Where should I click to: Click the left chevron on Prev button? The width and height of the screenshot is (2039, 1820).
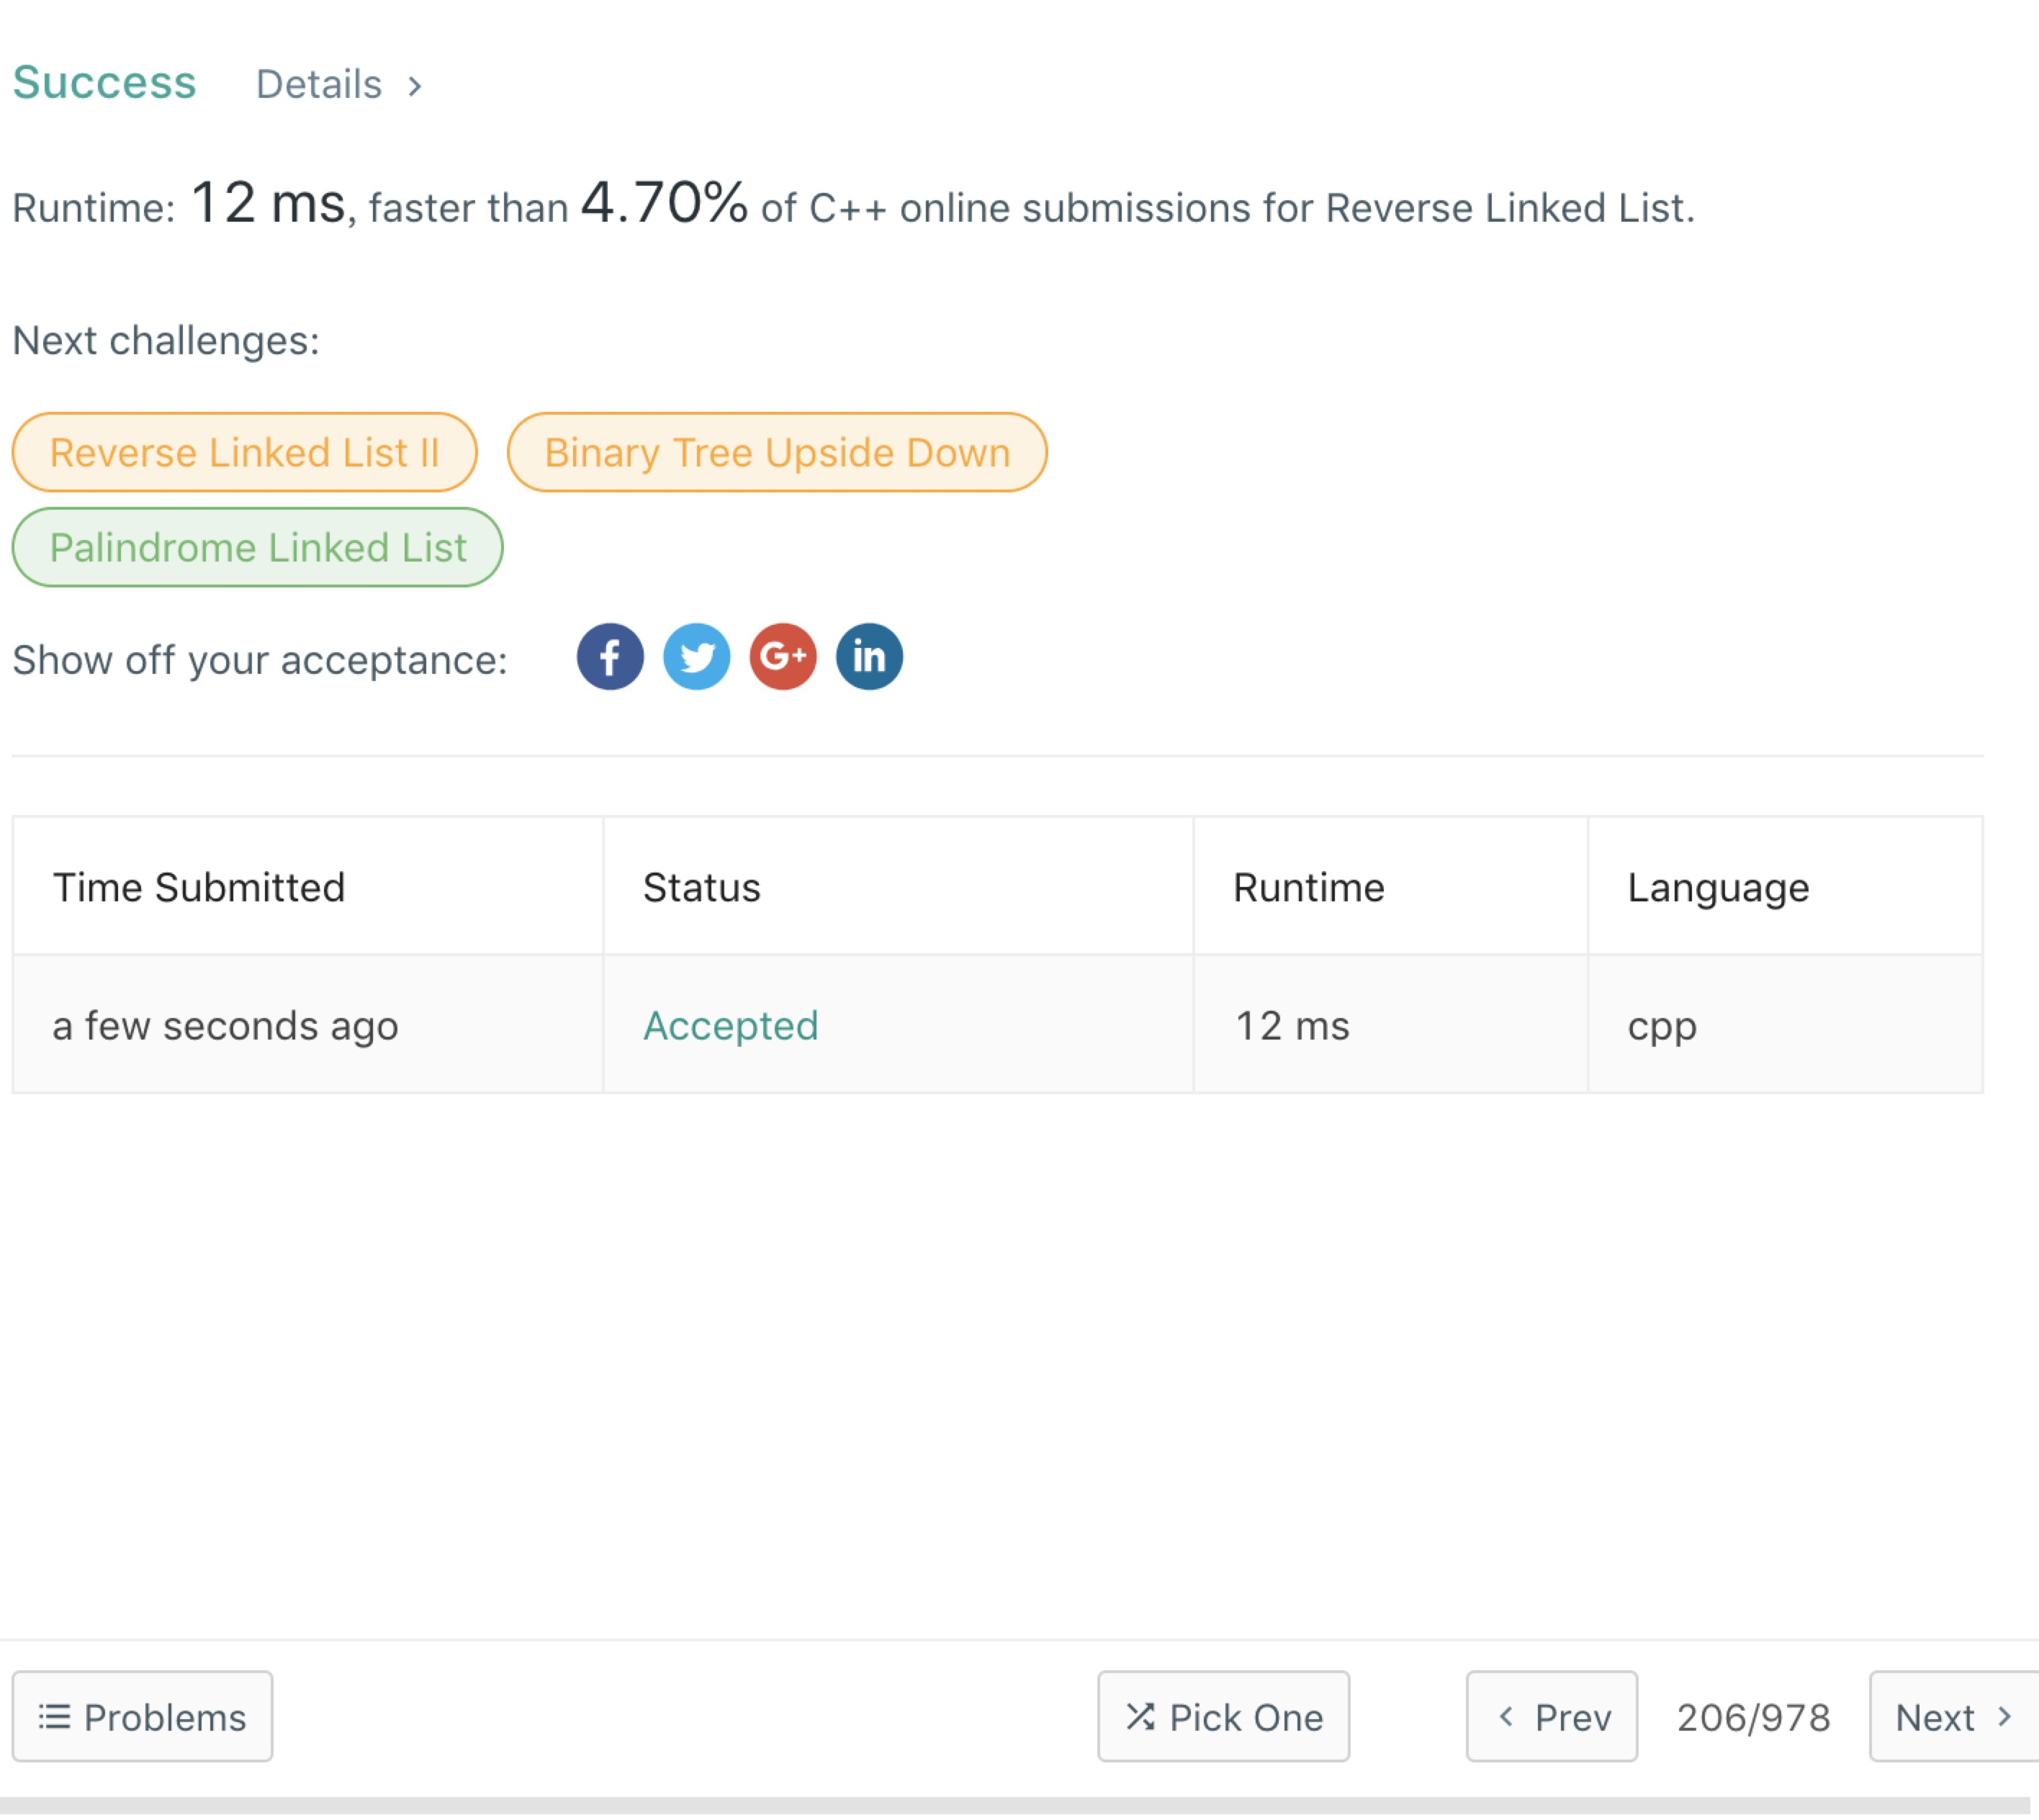1505,1716
